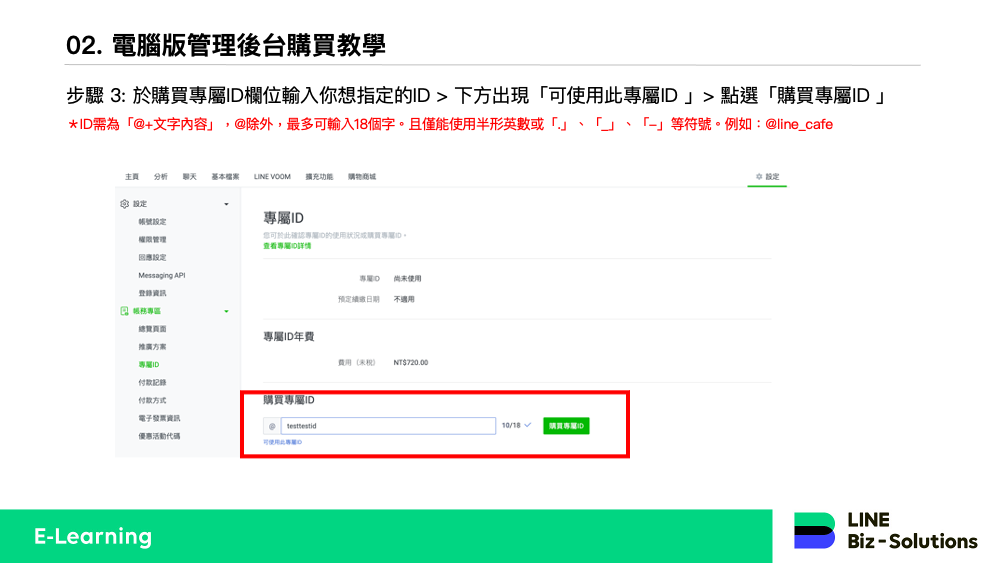Go to the LINE VOOM tab
Screen dimensions: 1000x563
[272, 177]
